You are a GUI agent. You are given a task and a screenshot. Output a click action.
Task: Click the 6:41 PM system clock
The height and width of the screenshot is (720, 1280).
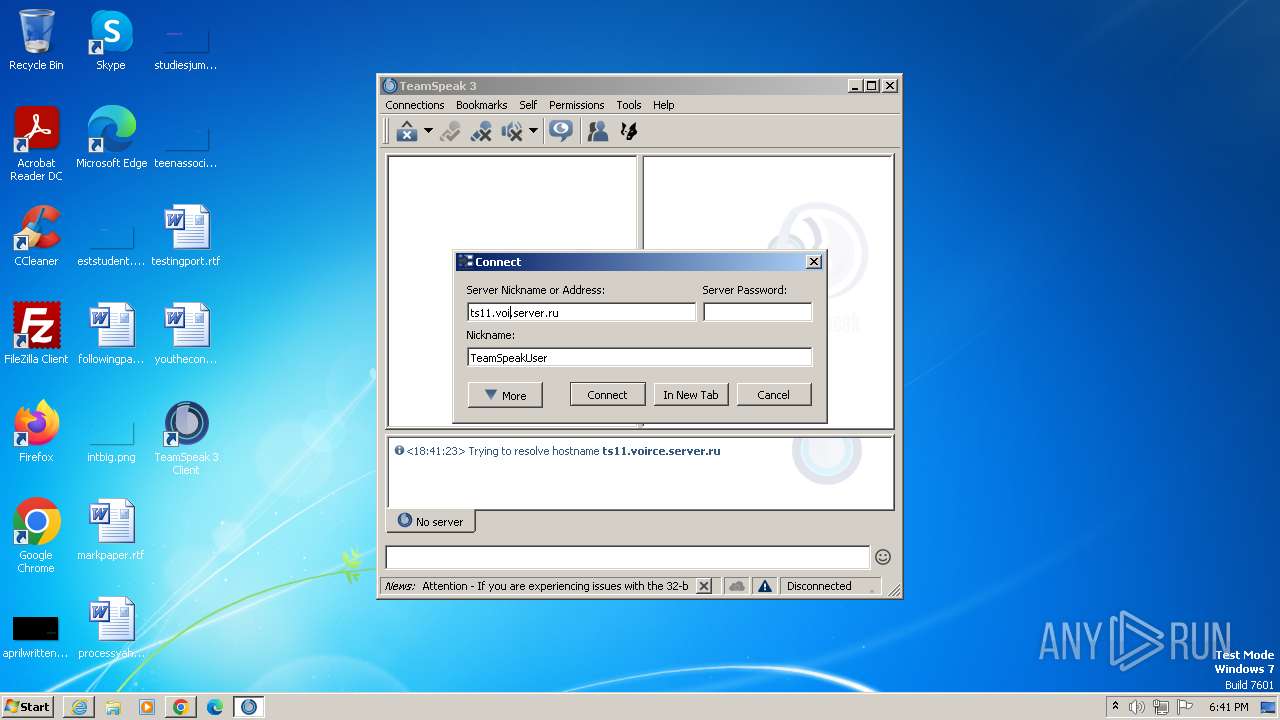click(x=1228, y=707)
